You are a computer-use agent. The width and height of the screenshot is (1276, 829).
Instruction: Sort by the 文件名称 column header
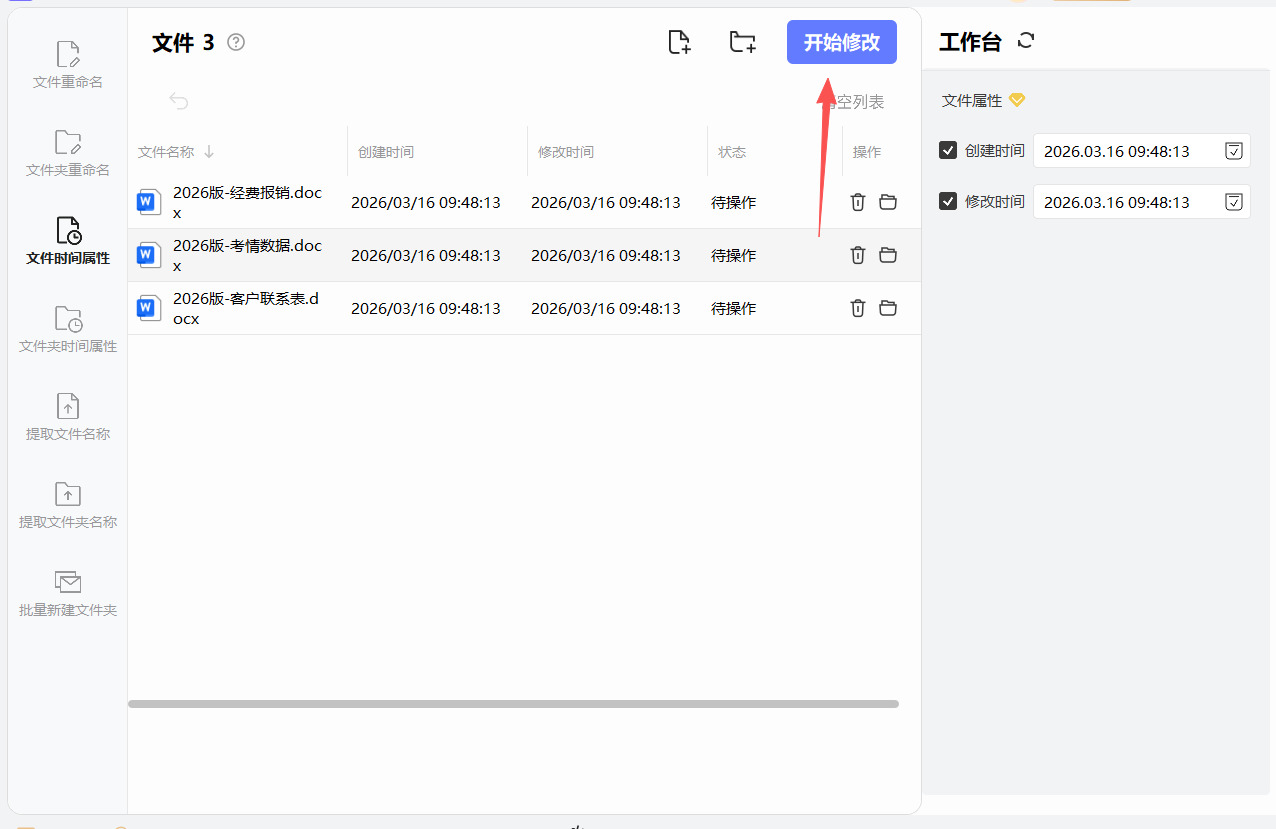[x=176, y=152]
